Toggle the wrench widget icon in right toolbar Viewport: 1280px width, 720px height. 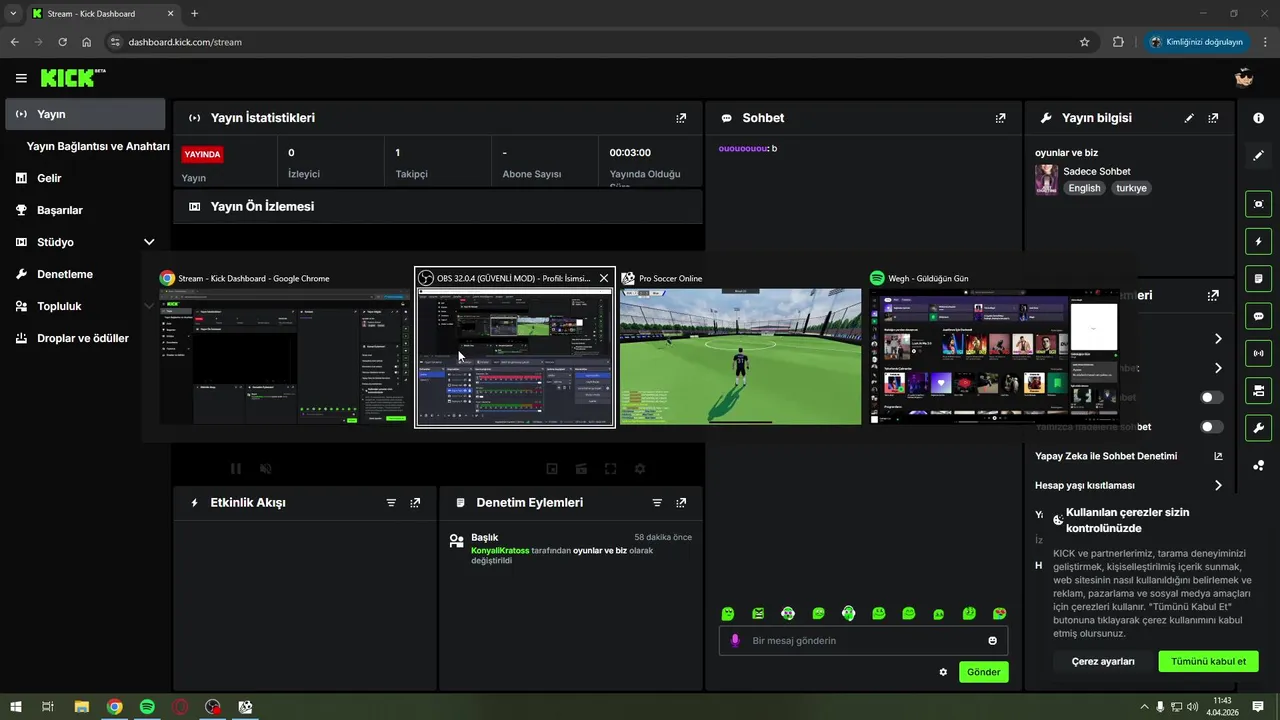(1258, 428)
